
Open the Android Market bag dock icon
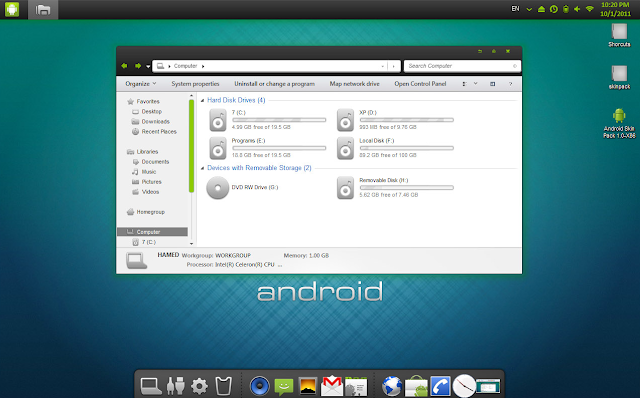click(416, 386)
